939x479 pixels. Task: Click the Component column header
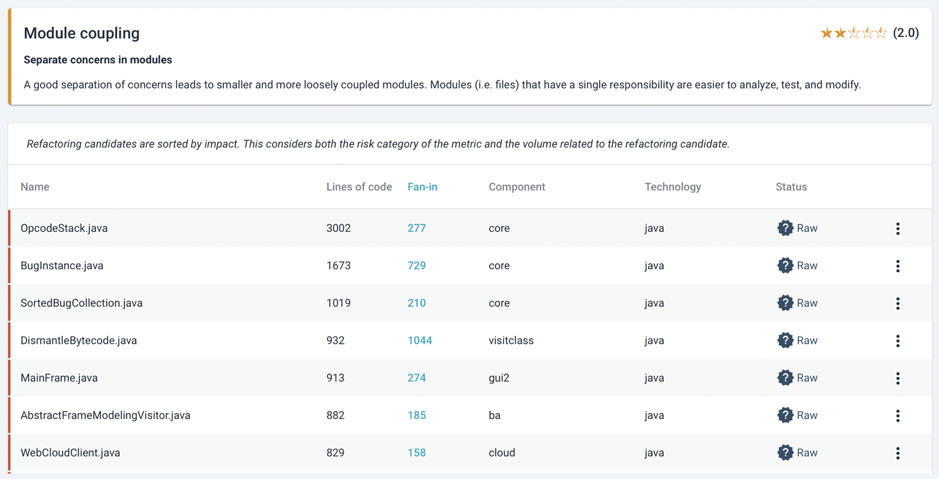click(x=517, y=187)
